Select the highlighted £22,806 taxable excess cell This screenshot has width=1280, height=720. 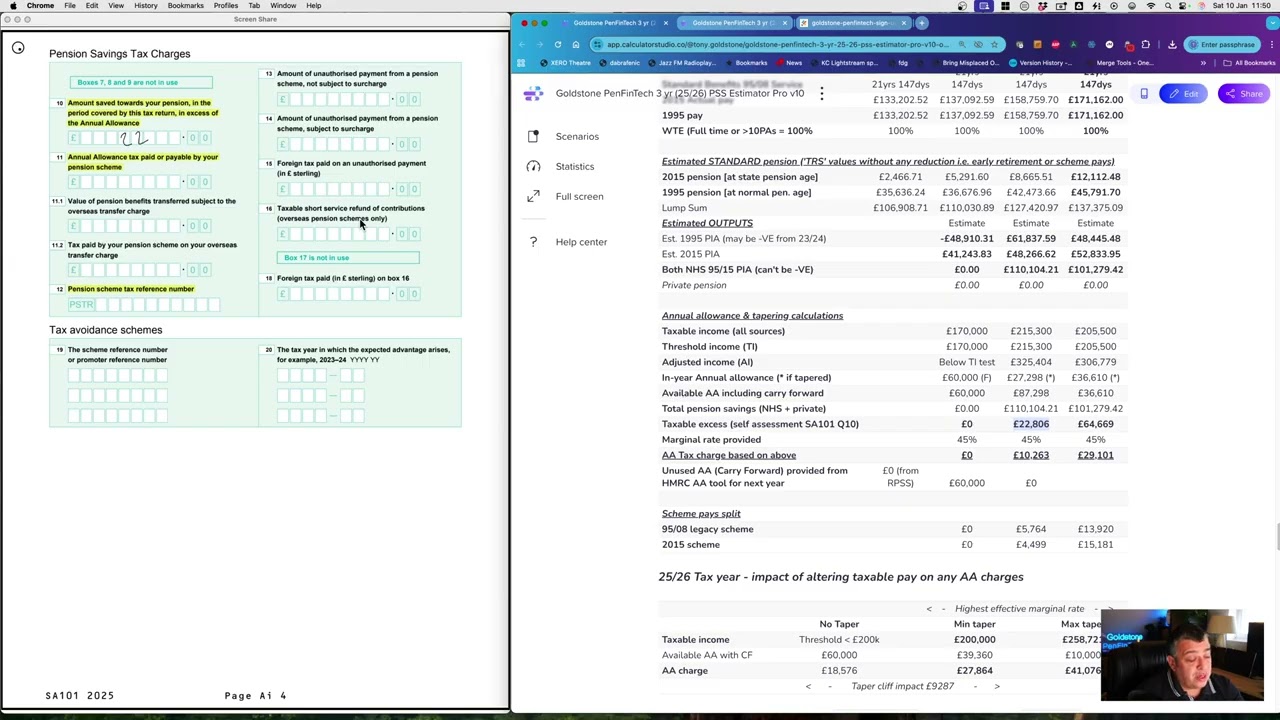(x=1031, y=424)
